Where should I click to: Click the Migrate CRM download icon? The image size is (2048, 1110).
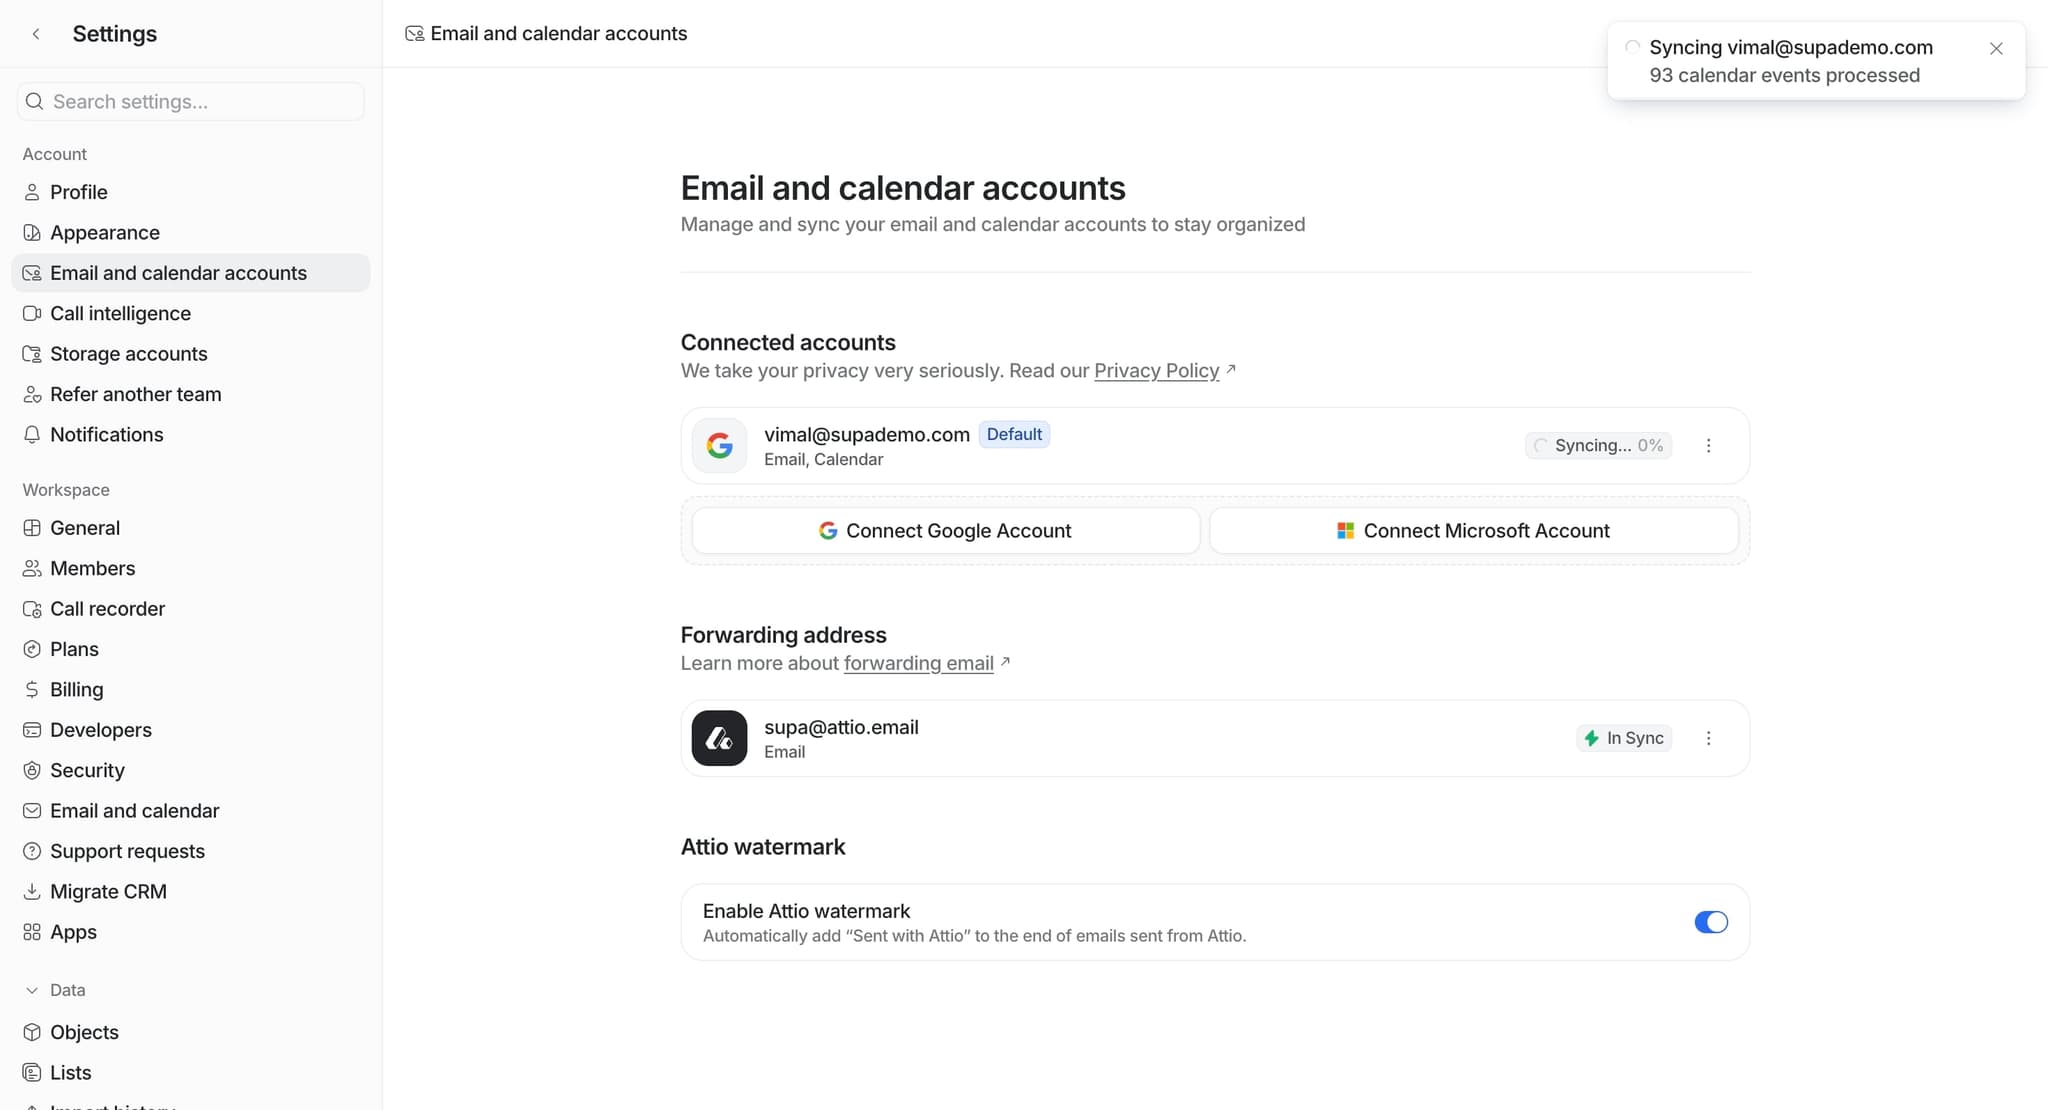(32, 892)
